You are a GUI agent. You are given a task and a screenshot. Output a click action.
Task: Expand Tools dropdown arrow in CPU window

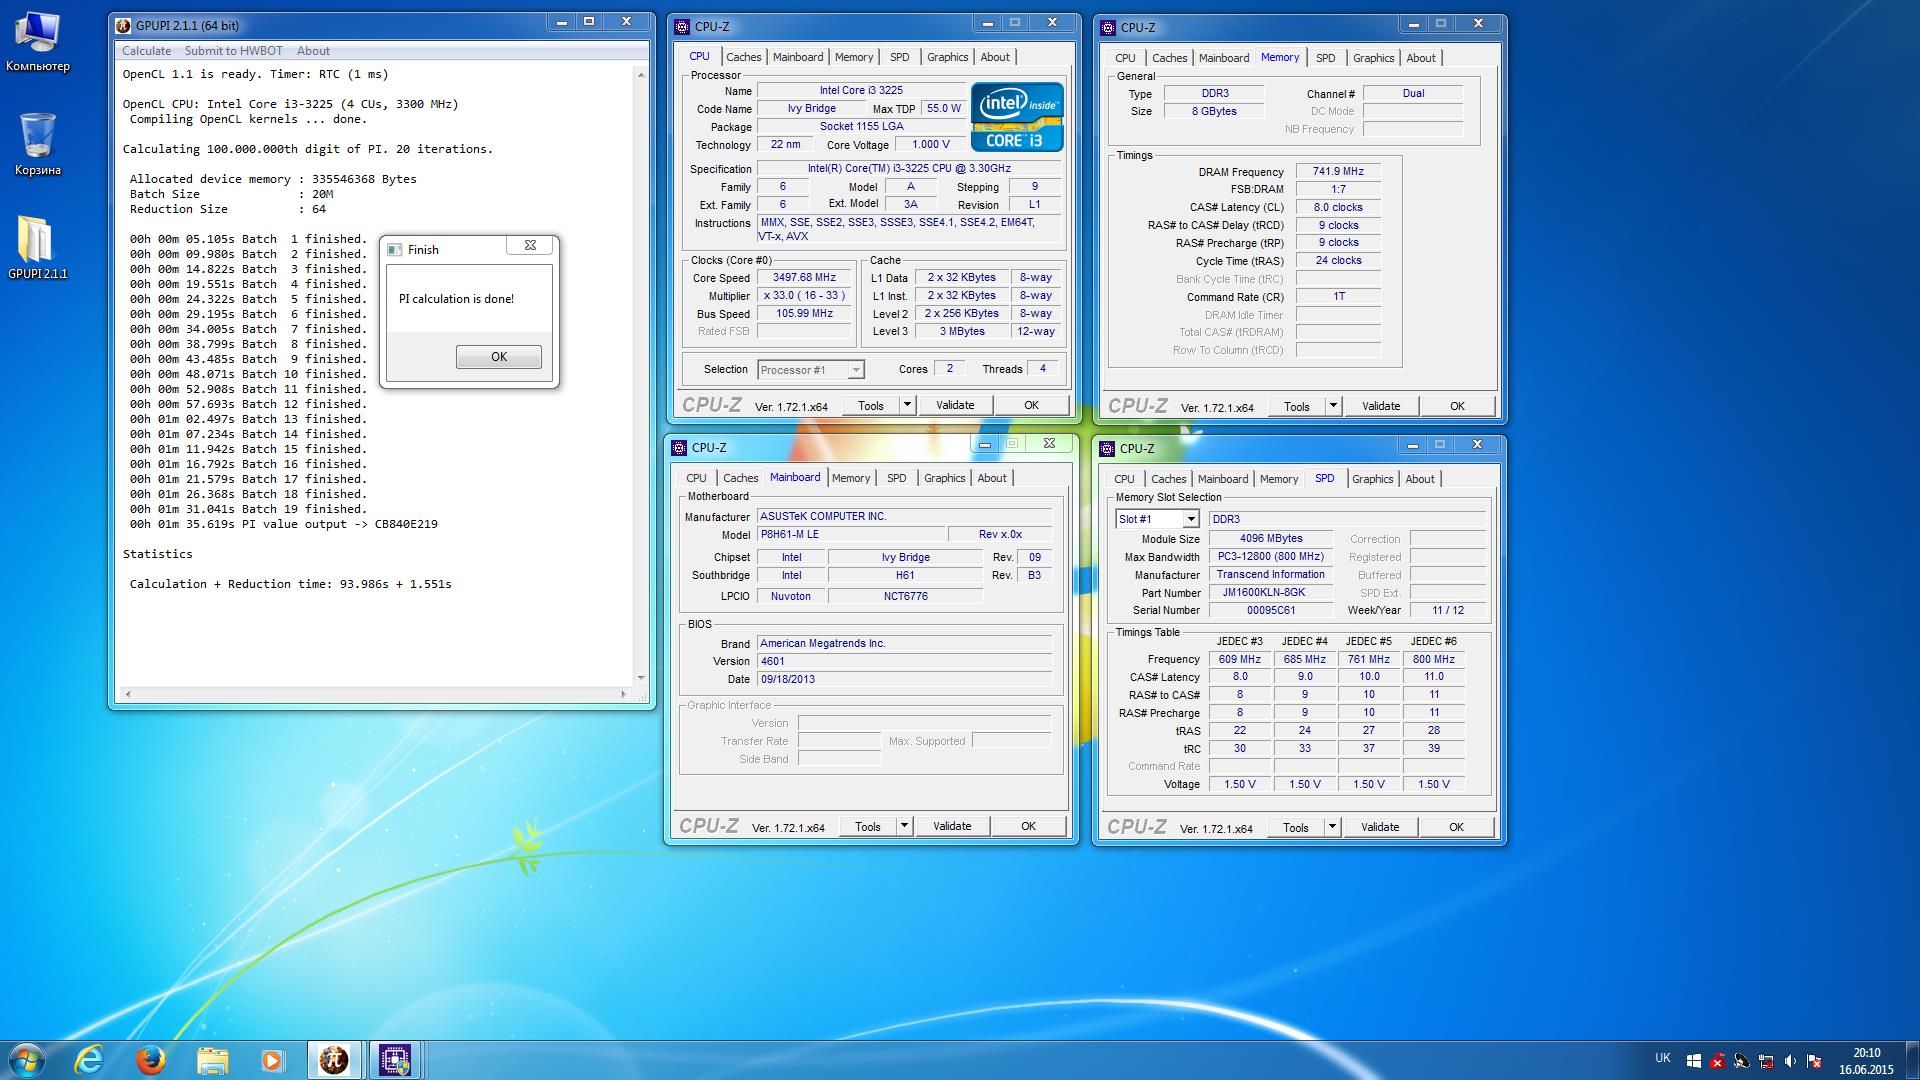point(907,405)
